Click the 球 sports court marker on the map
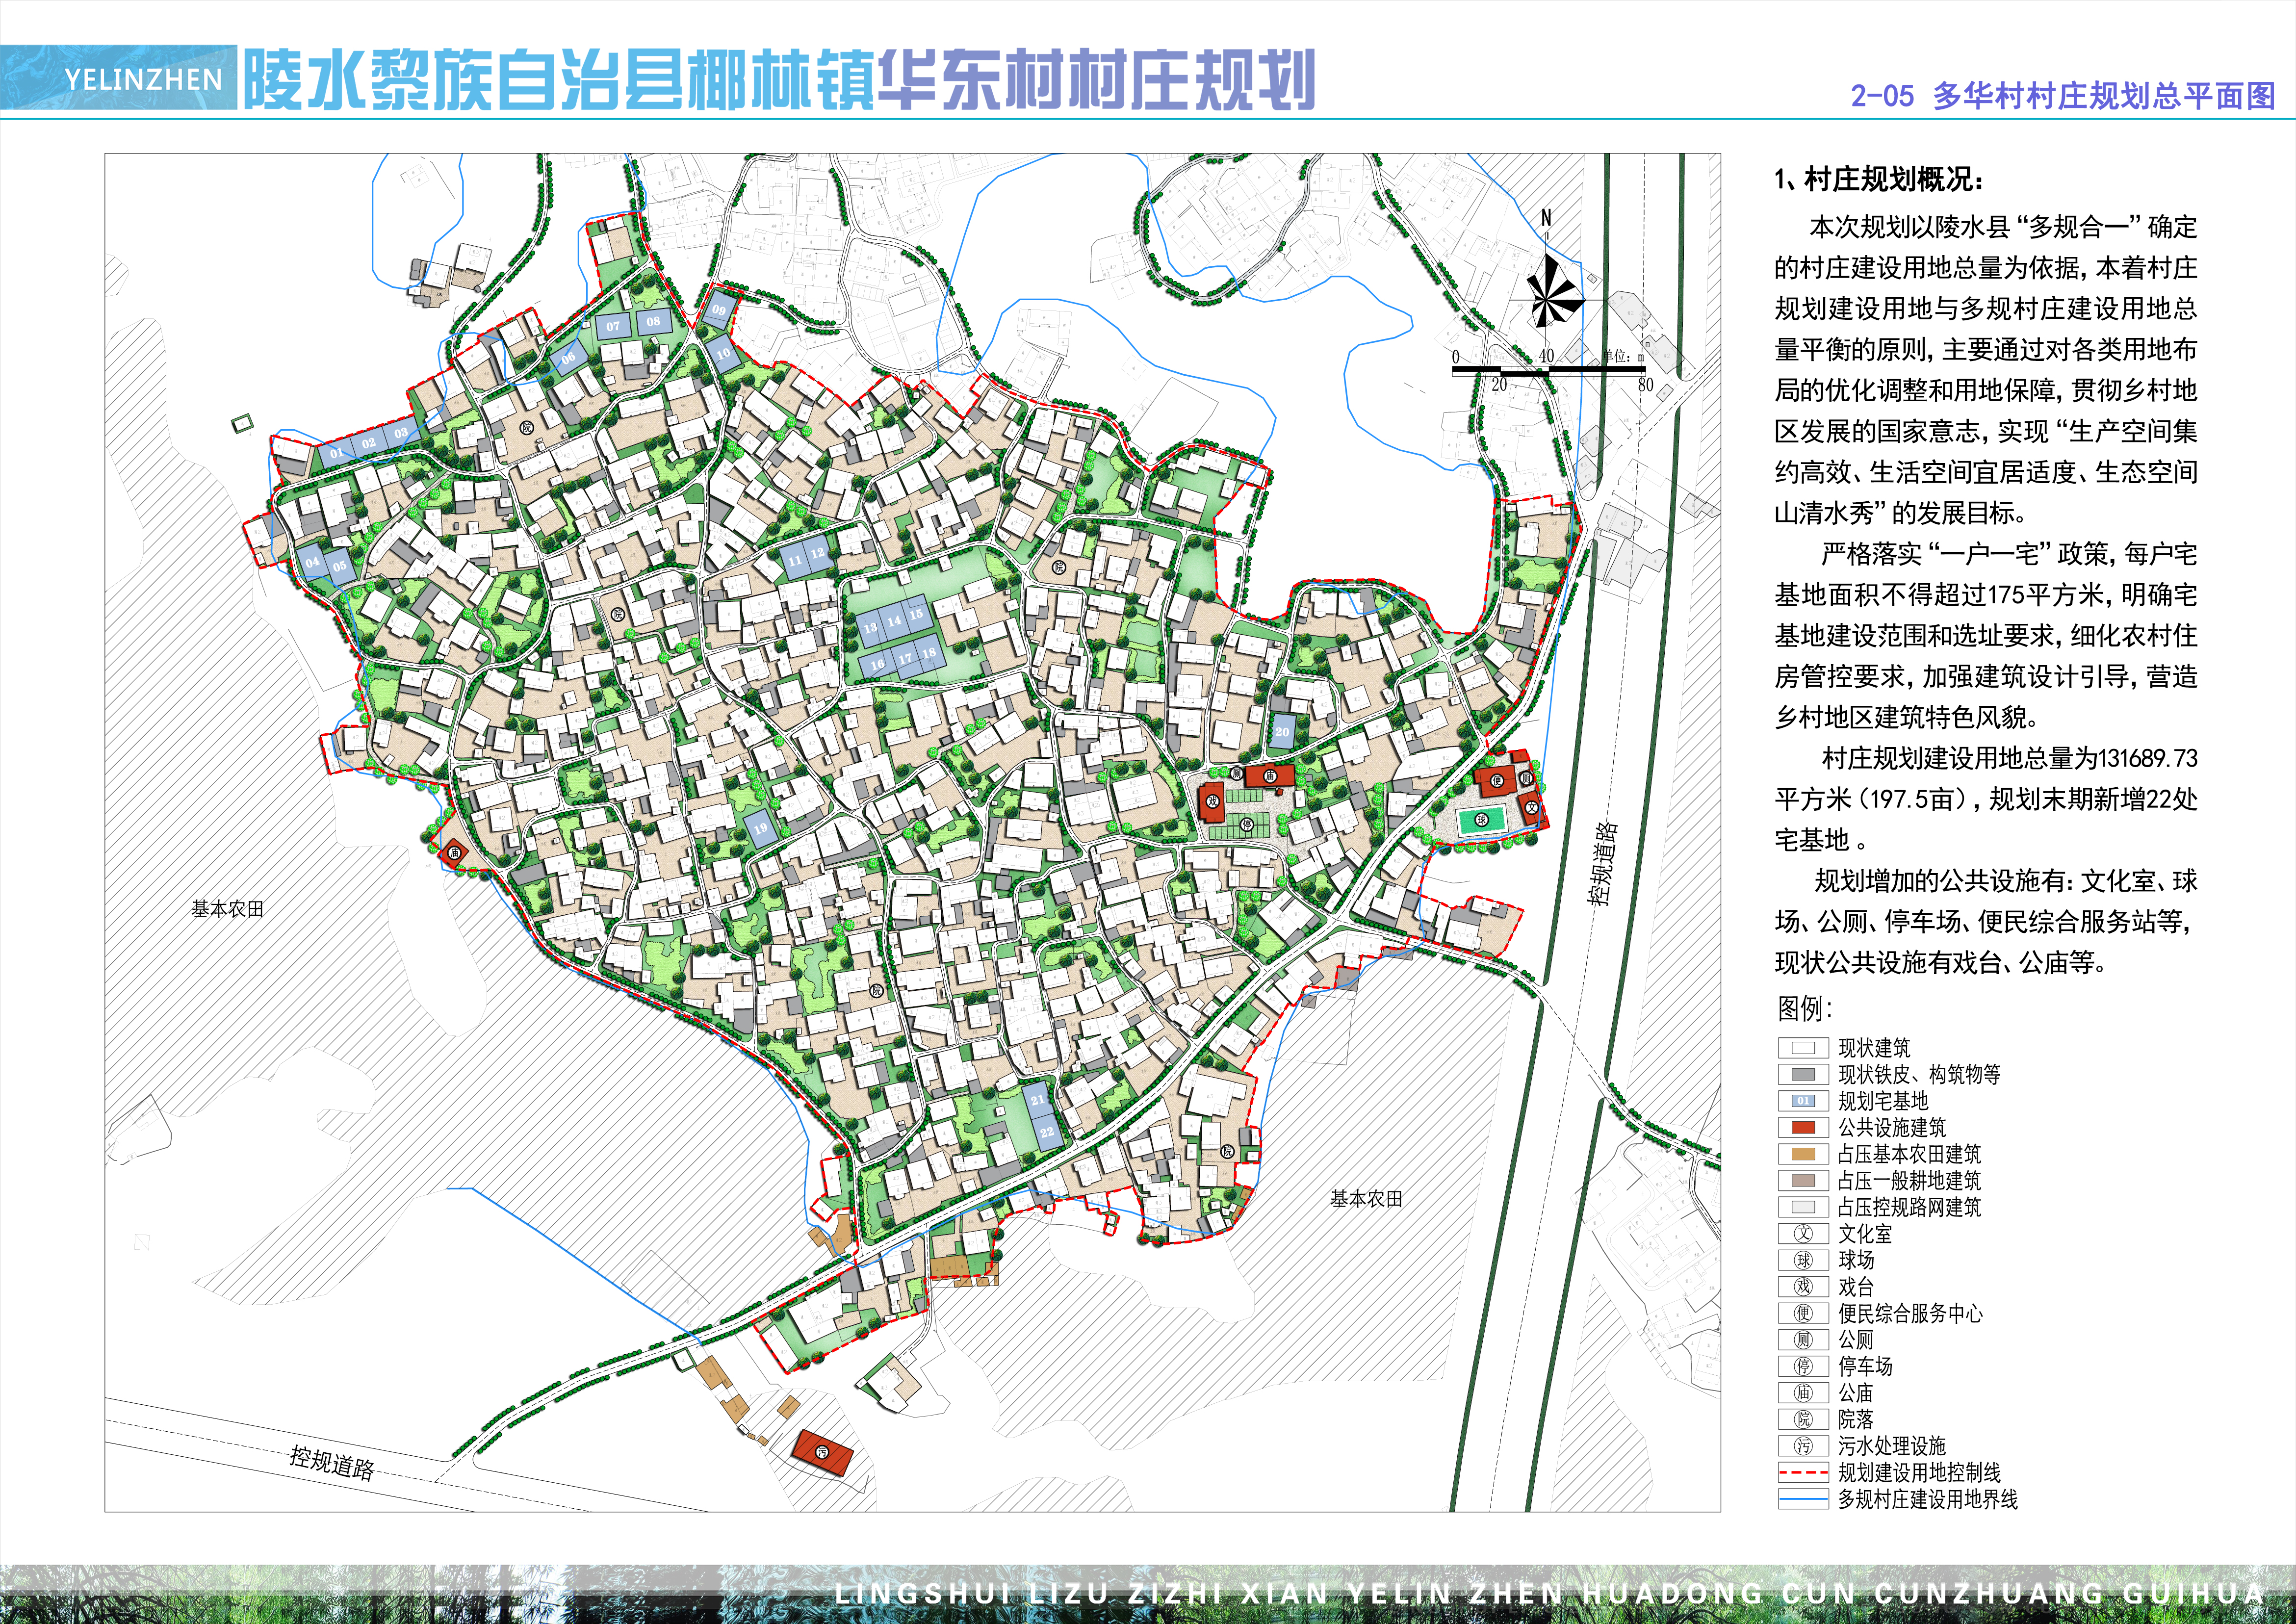Image resolution: width=2296 pixels, height=1624 pixels. point(1482,820)
